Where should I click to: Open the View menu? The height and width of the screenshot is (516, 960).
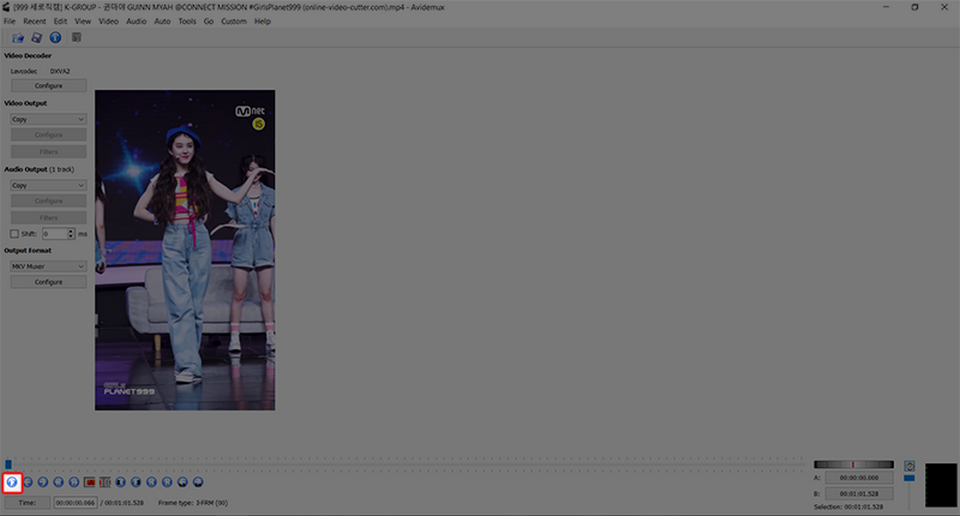point(83,21)
